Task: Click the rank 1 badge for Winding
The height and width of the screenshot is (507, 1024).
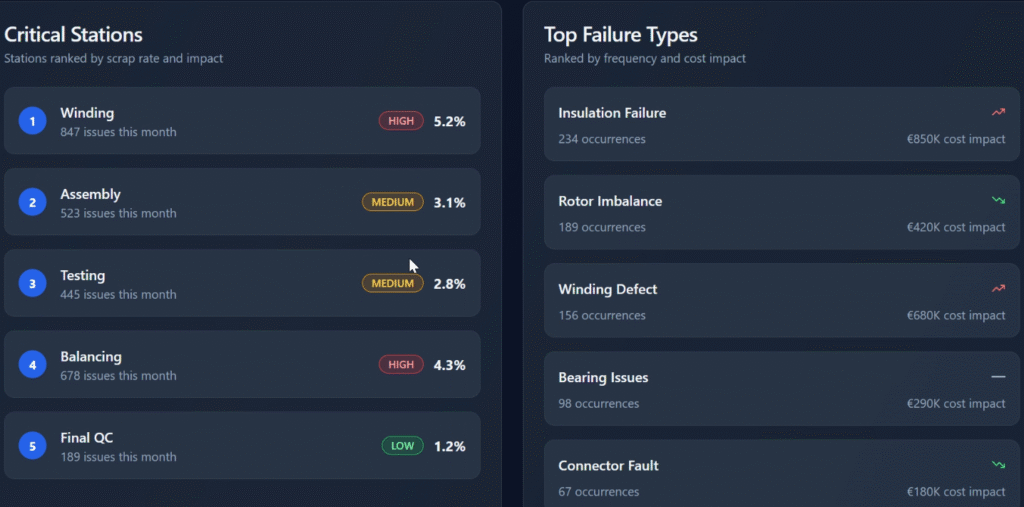Action: click(x=32, y=121)
